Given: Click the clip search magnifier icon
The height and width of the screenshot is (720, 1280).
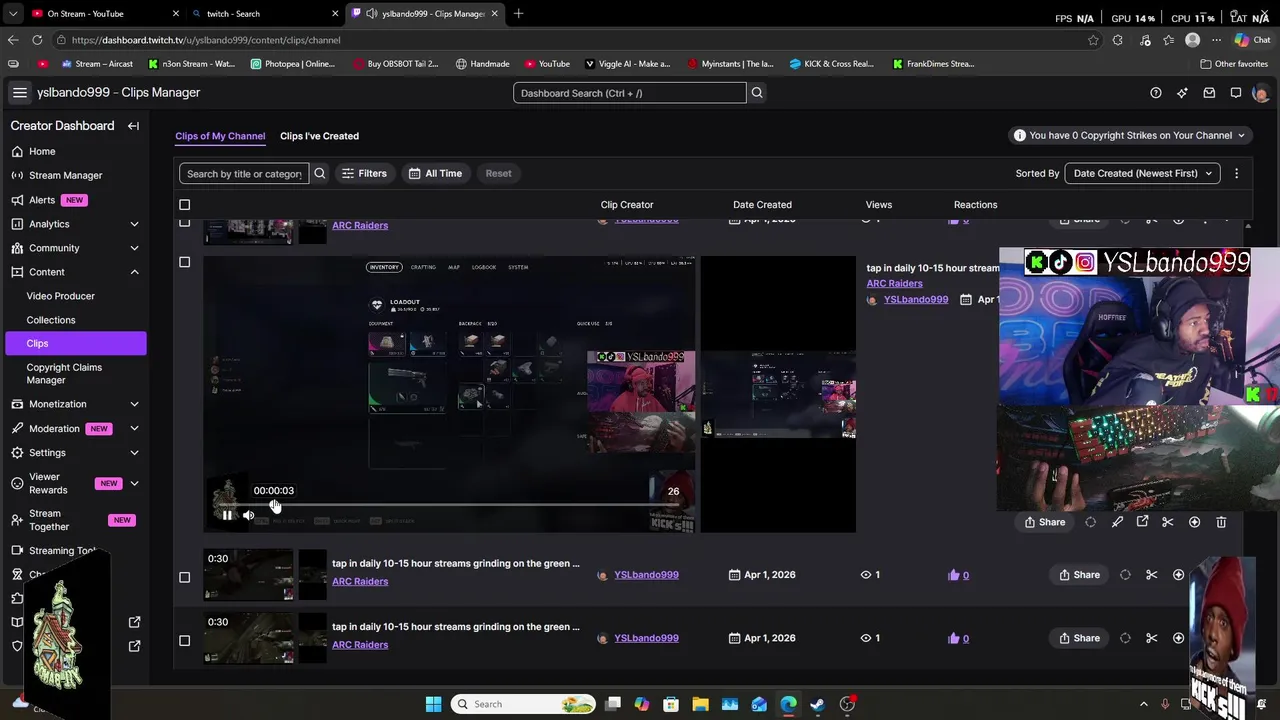Looking at the screenshot, I should [x=320, y=173].
